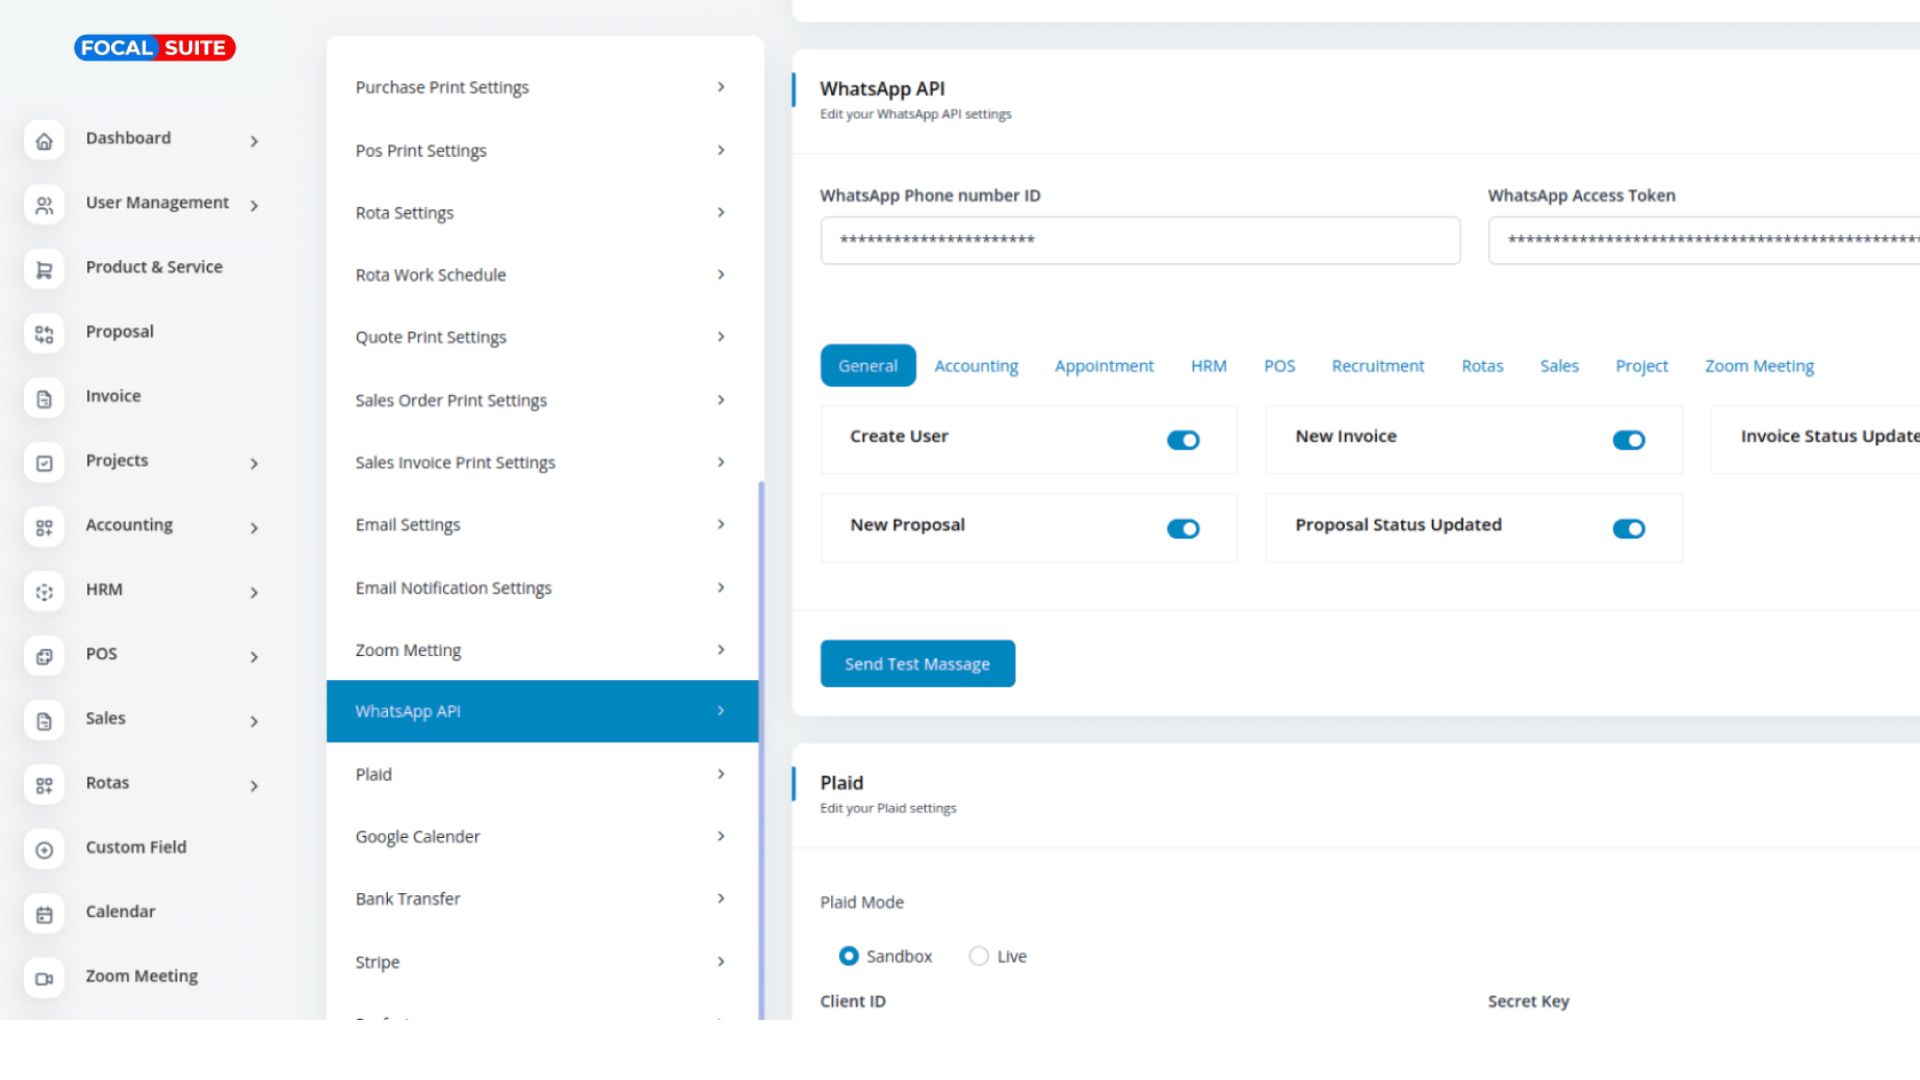The height and width of the screenshot is (1080, 1920).
Task: Click the Dashboard home icon
Action: [x=44, y=141]
